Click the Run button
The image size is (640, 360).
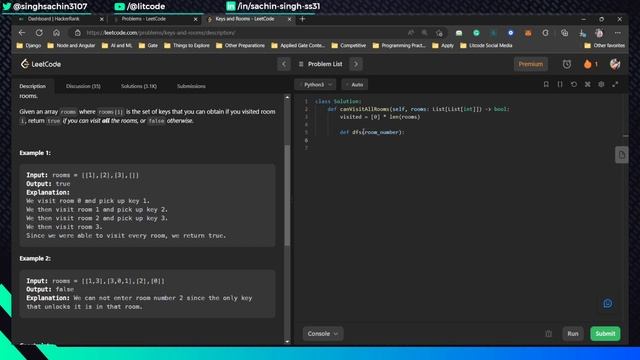(573, 333)
